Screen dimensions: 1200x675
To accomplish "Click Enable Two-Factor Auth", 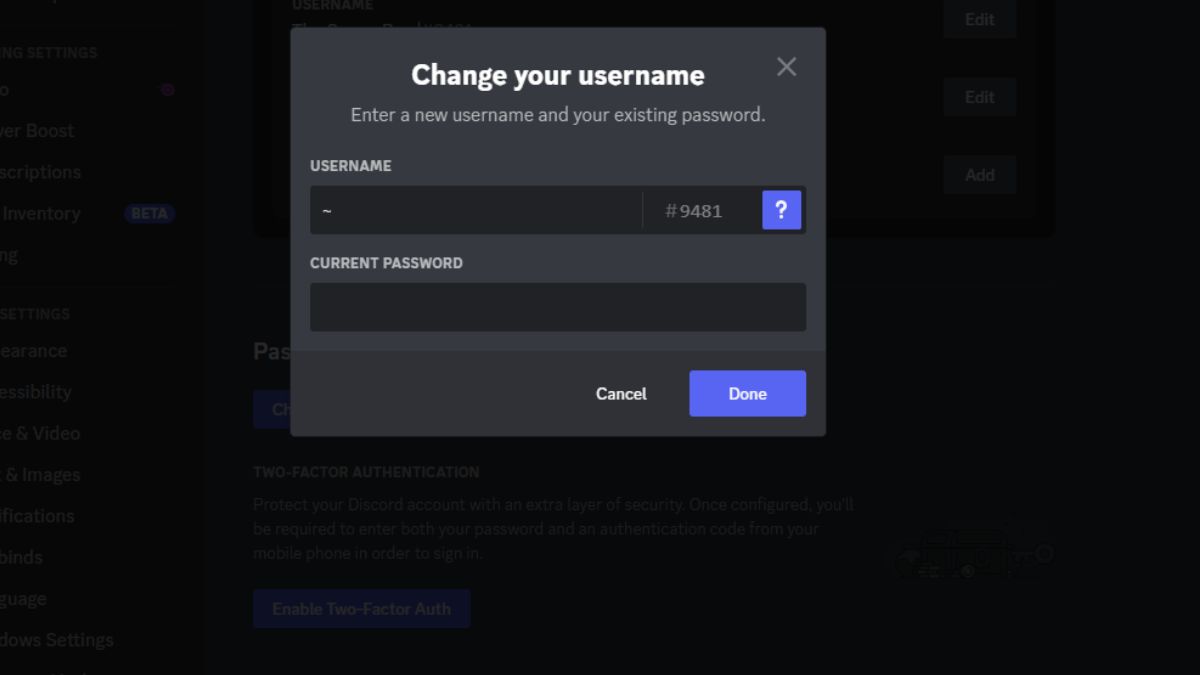I will pyautogui.click(x=361, y=608).
